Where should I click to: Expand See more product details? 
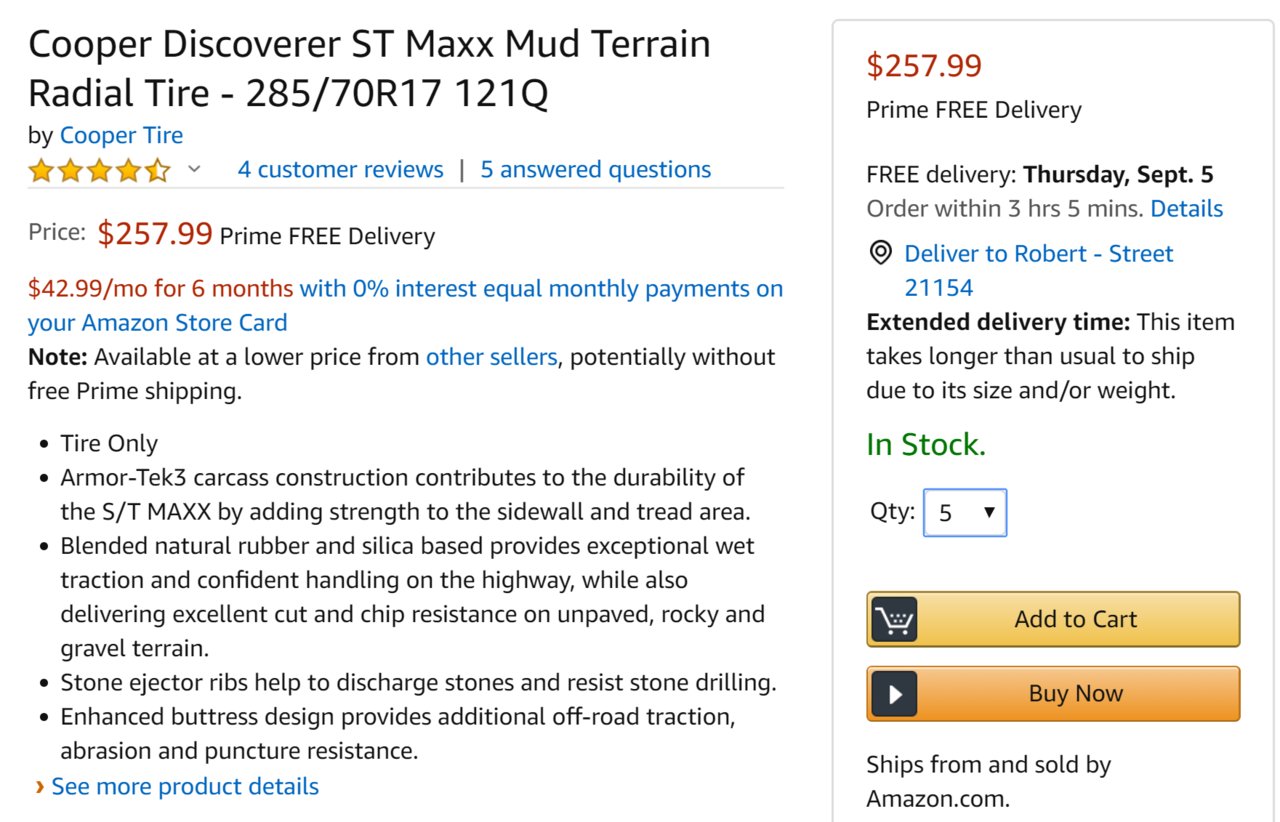(x=185, y=787)
